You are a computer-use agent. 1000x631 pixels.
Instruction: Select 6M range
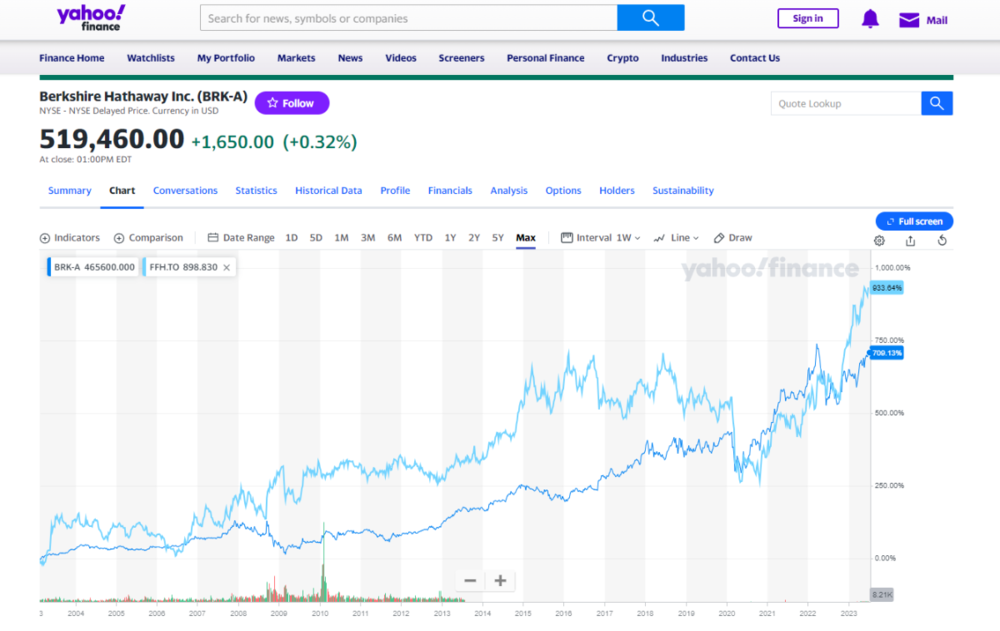(x=395, y=237)
